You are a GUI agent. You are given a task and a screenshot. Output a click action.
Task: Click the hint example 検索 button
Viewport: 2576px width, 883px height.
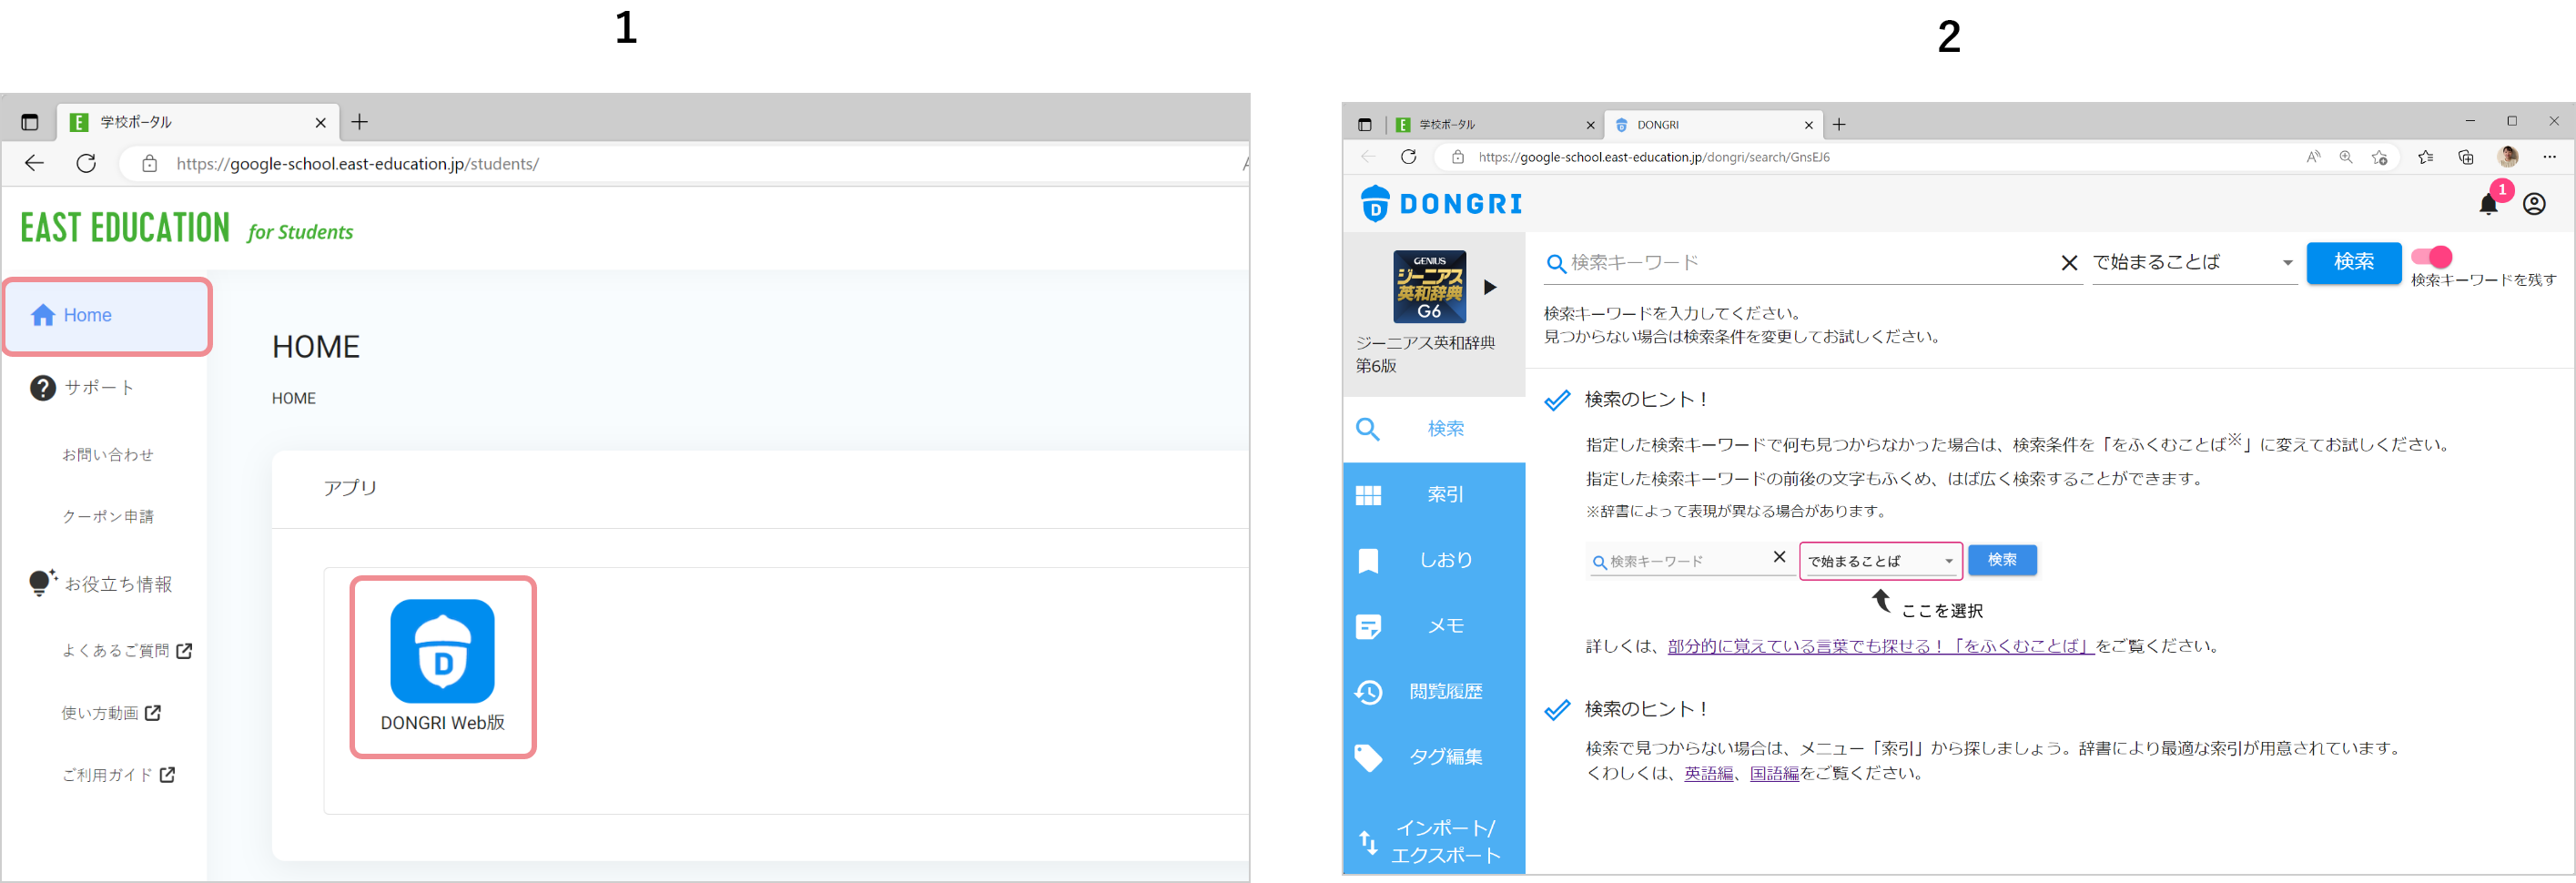[2001, 560]
